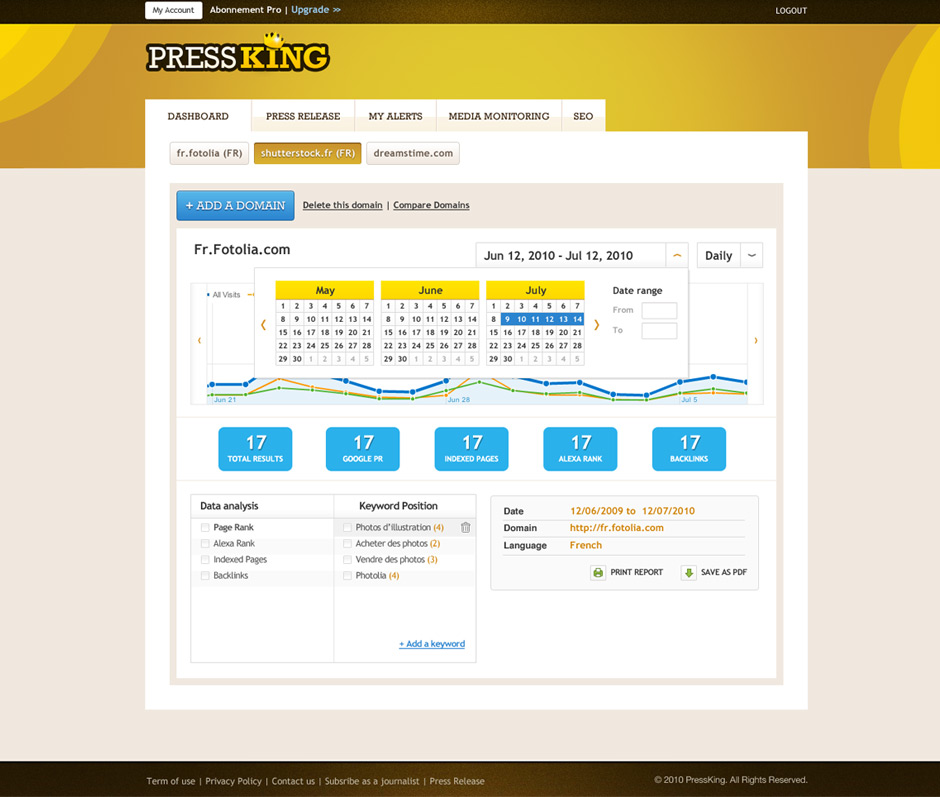Click Save as PDF label
This screenshot has width=940, height=797.
coord(724,573)
